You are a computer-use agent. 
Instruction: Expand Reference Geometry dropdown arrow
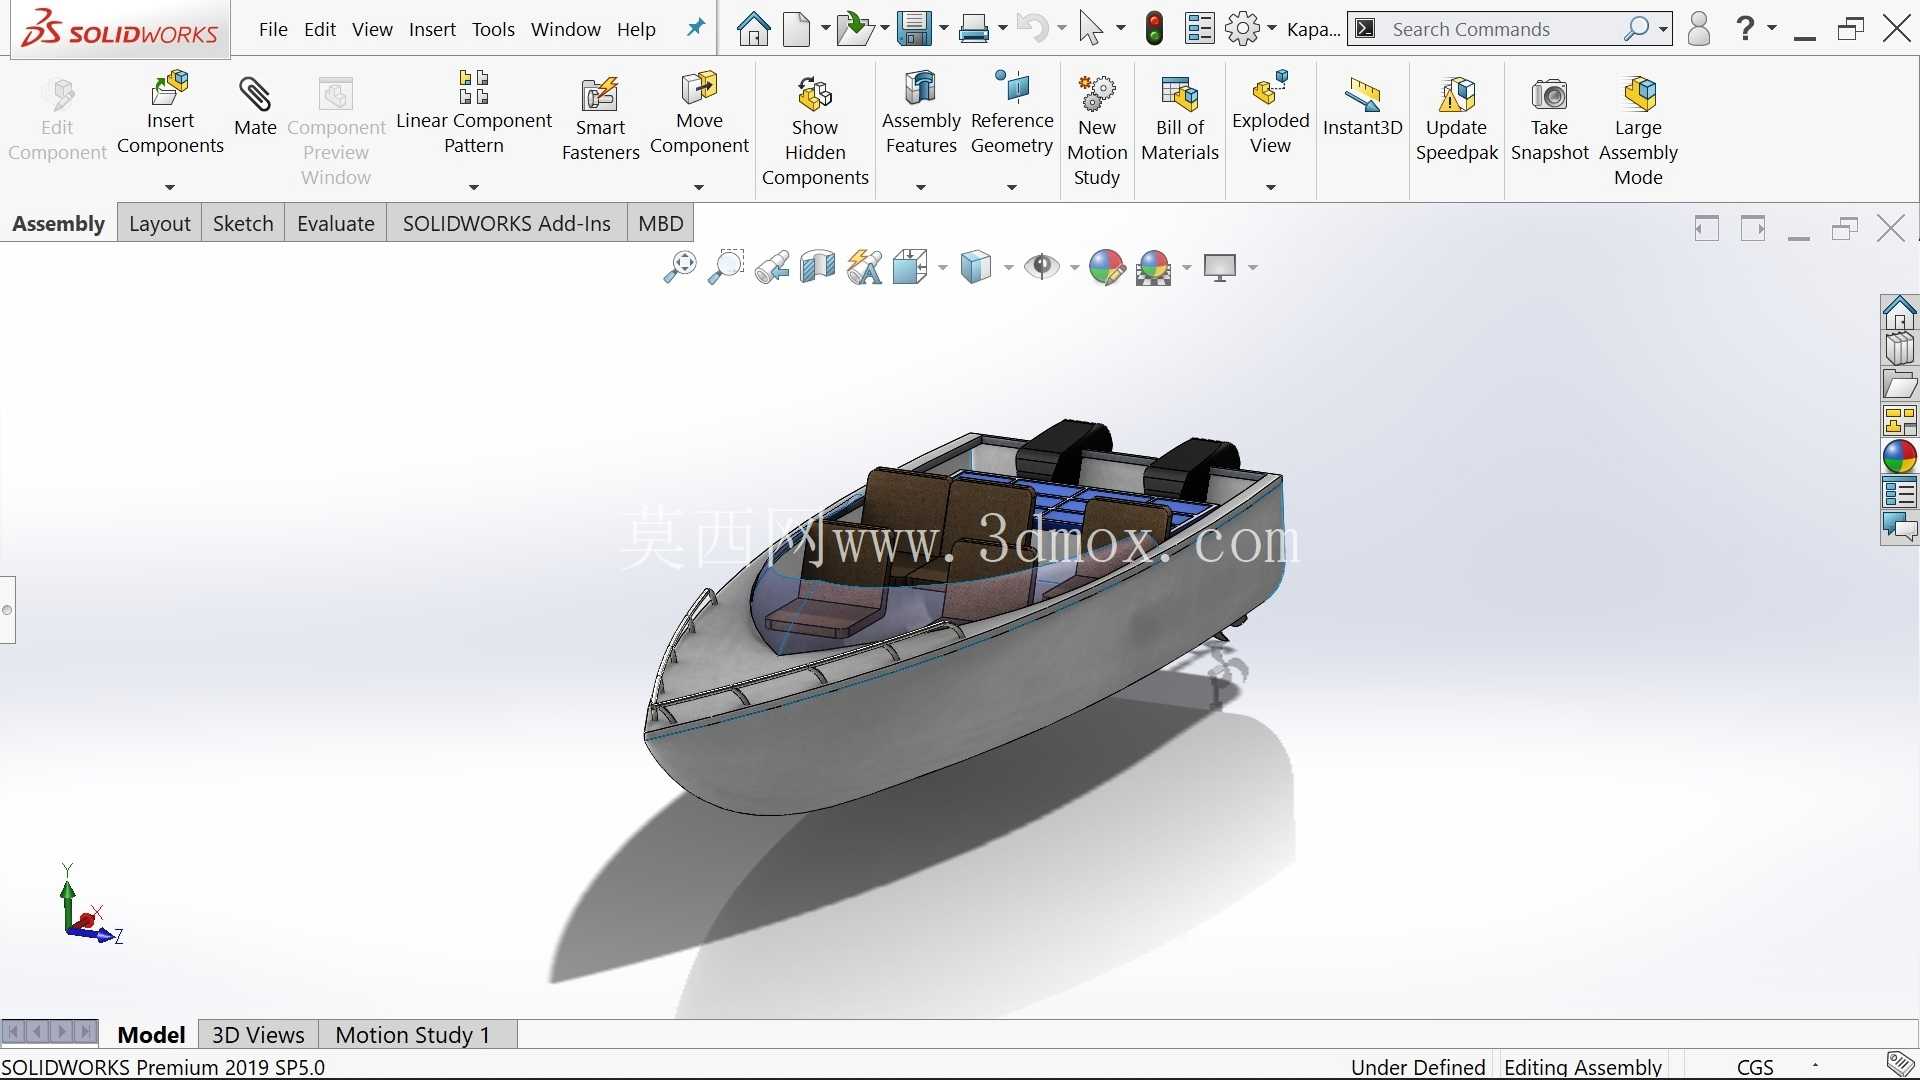click(x=1012, y=187)
